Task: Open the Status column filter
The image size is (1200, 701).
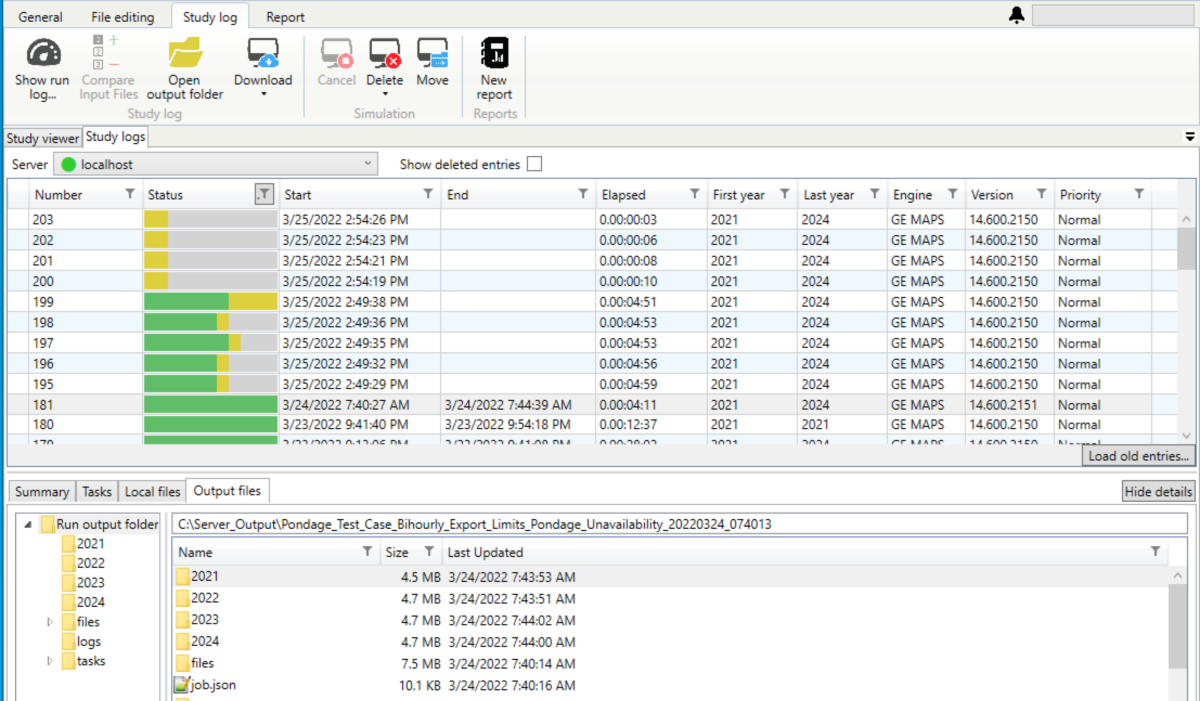Action: point(264,194)
